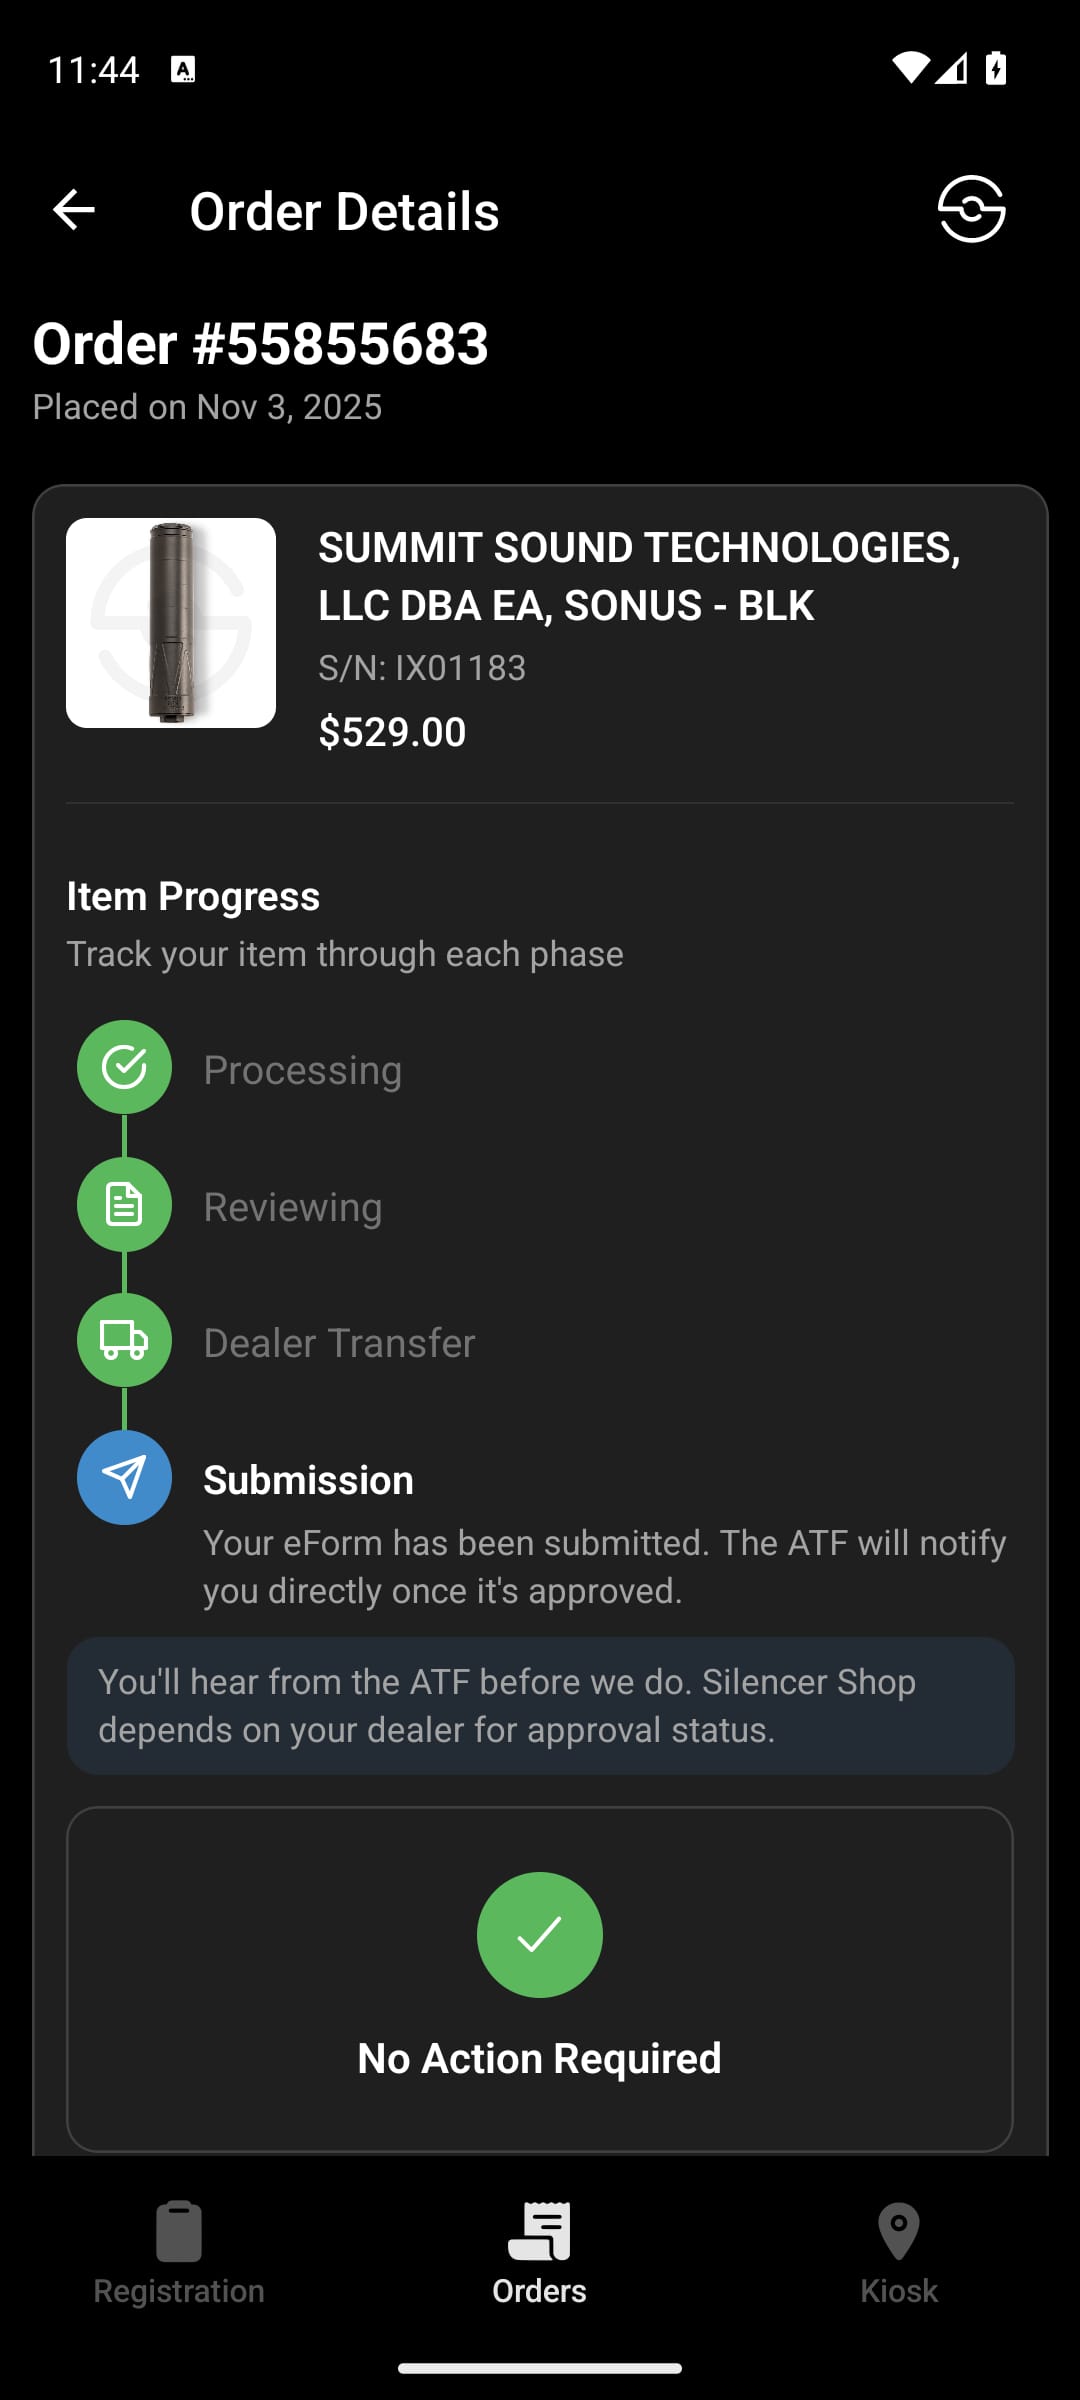
Task: Tap the No Action Required label
Action: coord(540,2057)
